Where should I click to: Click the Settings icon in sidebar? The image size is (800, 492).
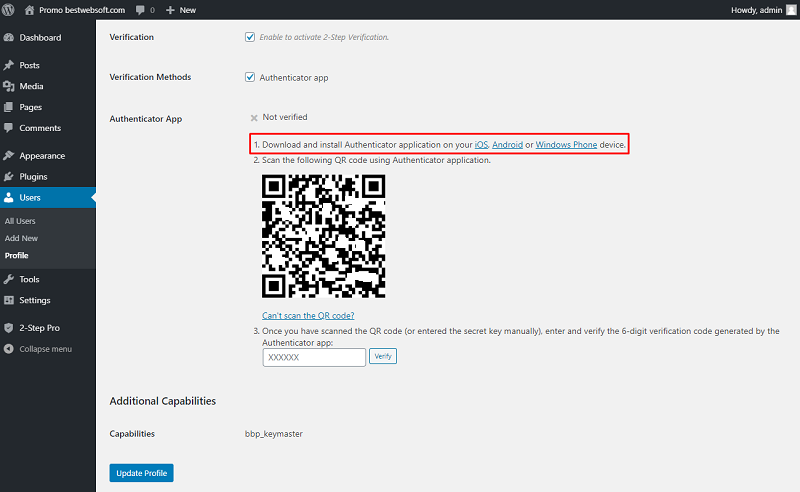[9, 300]
